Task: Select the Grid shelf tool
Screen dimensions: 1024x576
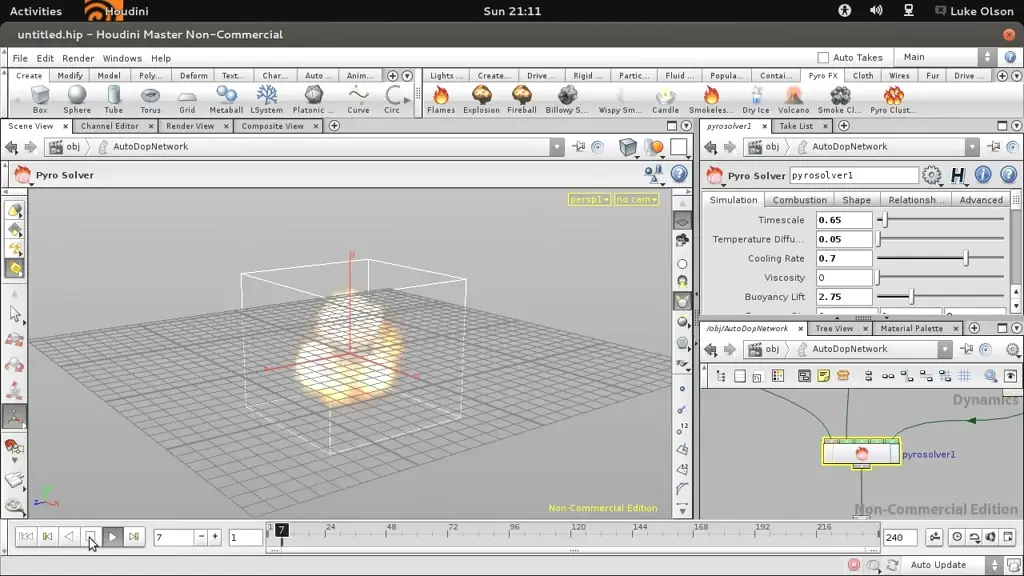Action: click(187, 99)
